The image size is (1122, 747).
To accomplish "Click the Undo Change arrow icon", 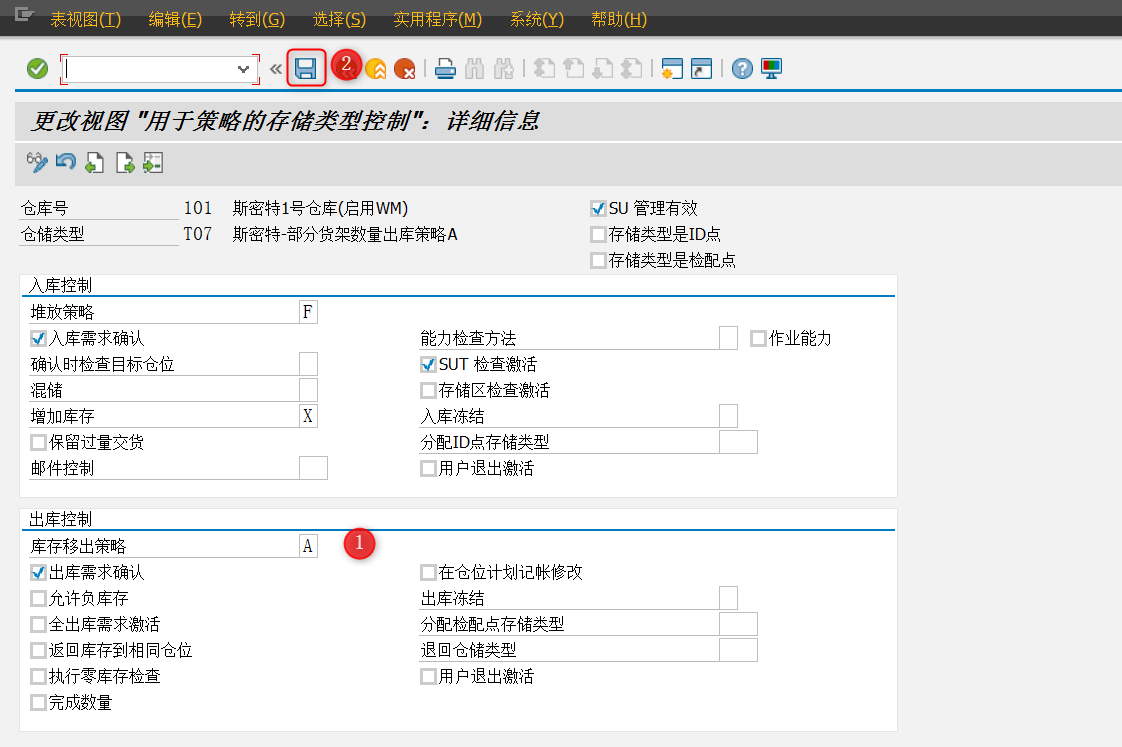I will [66, 162].
